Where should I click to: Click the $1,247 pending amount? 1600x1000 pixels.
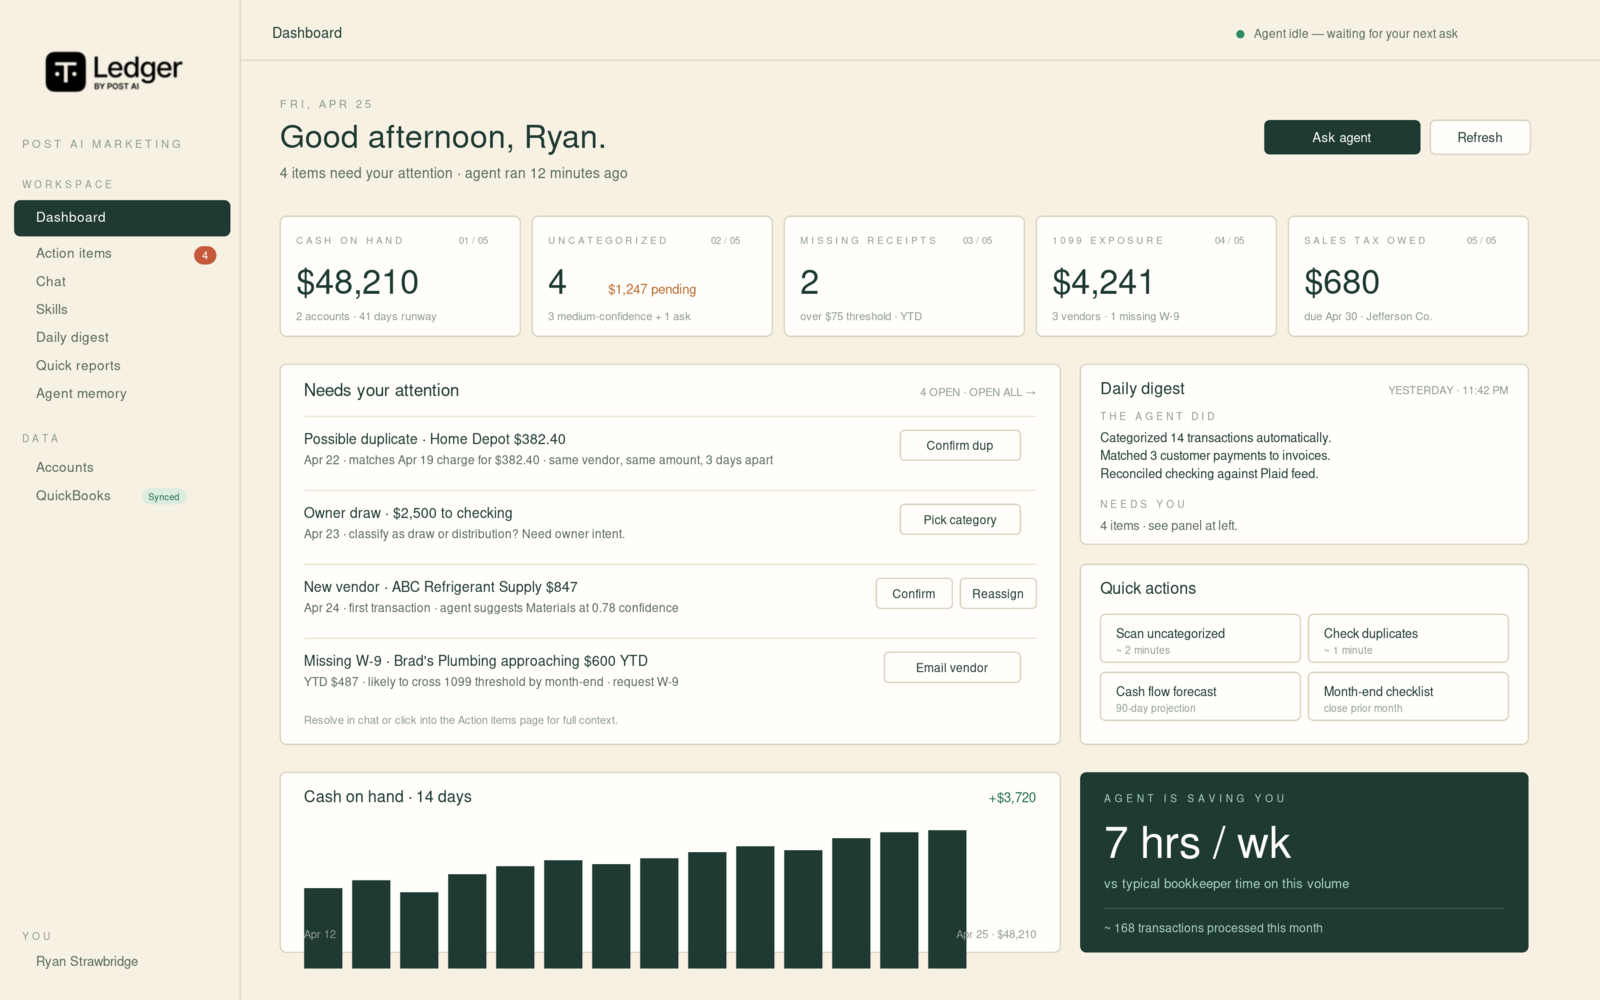pos(652,290)
